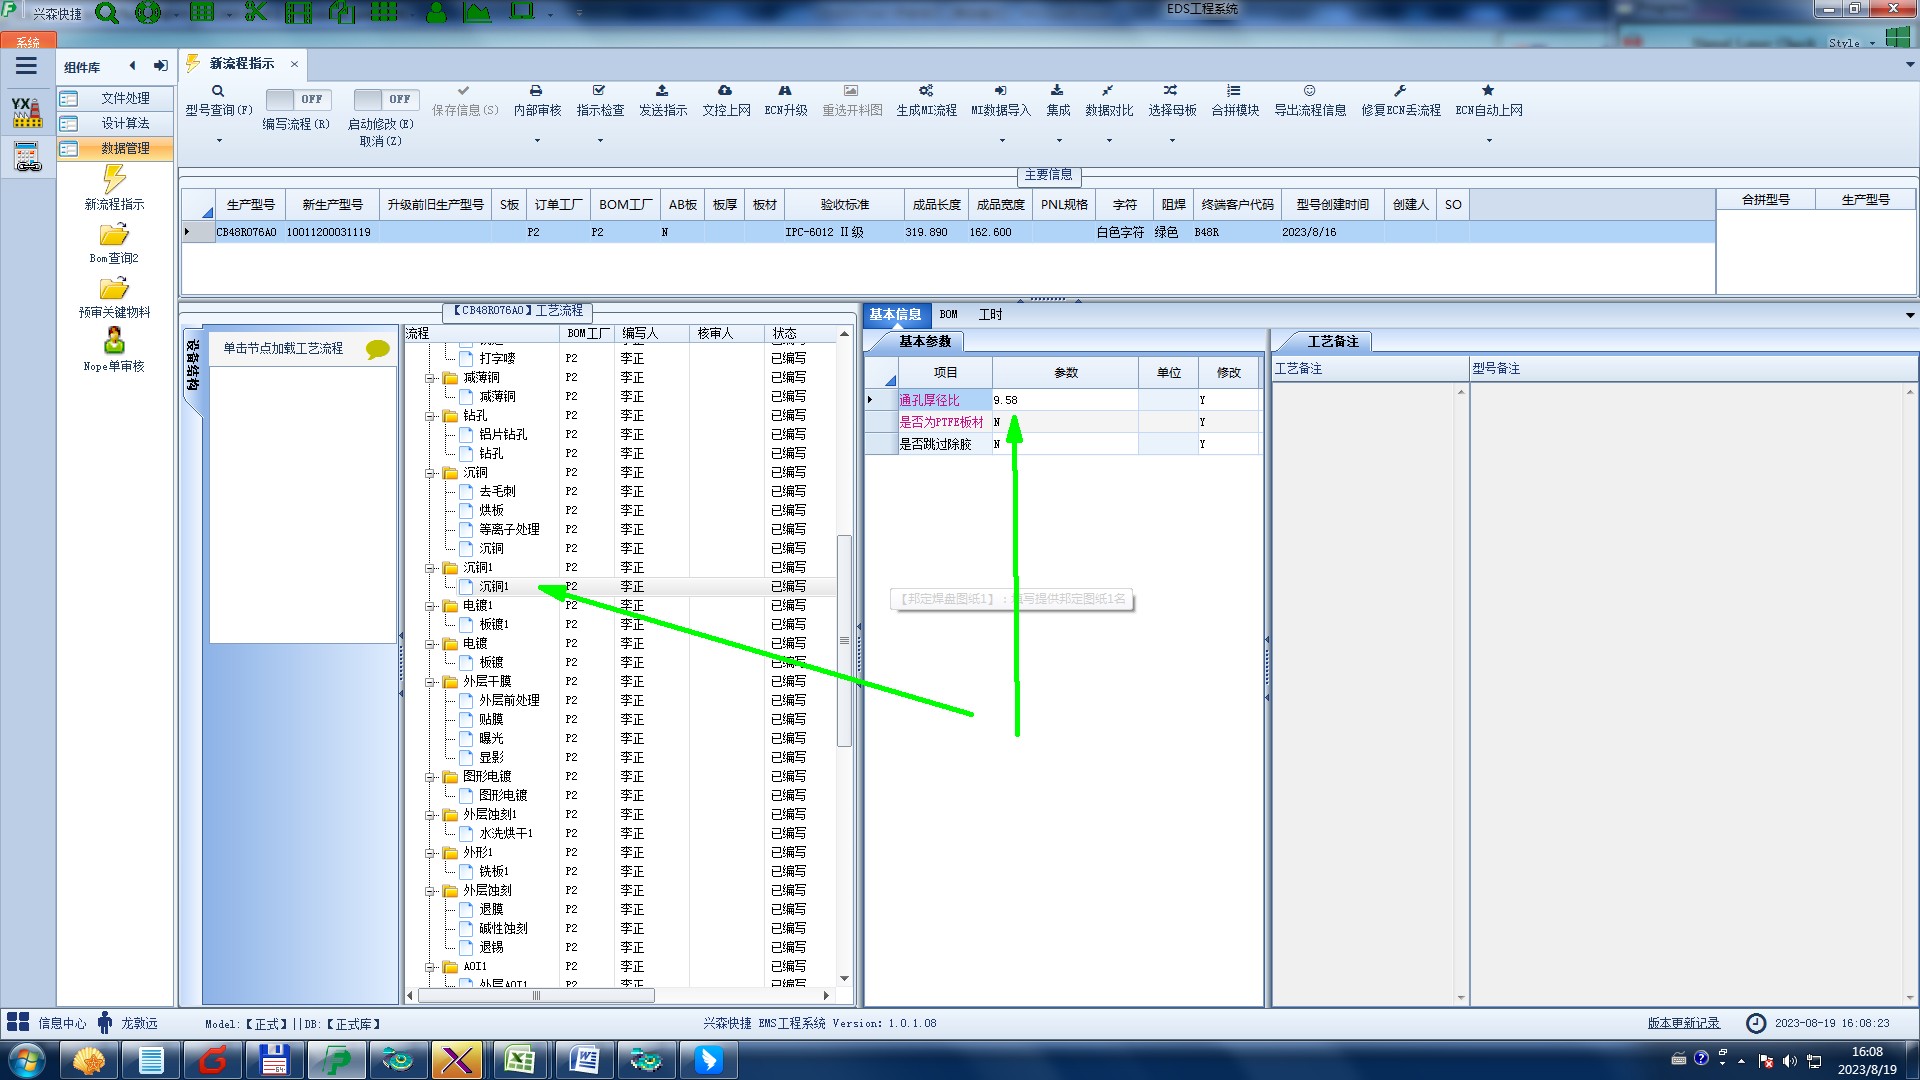Open the hamburger menu in left sidebar

[26, 66]
